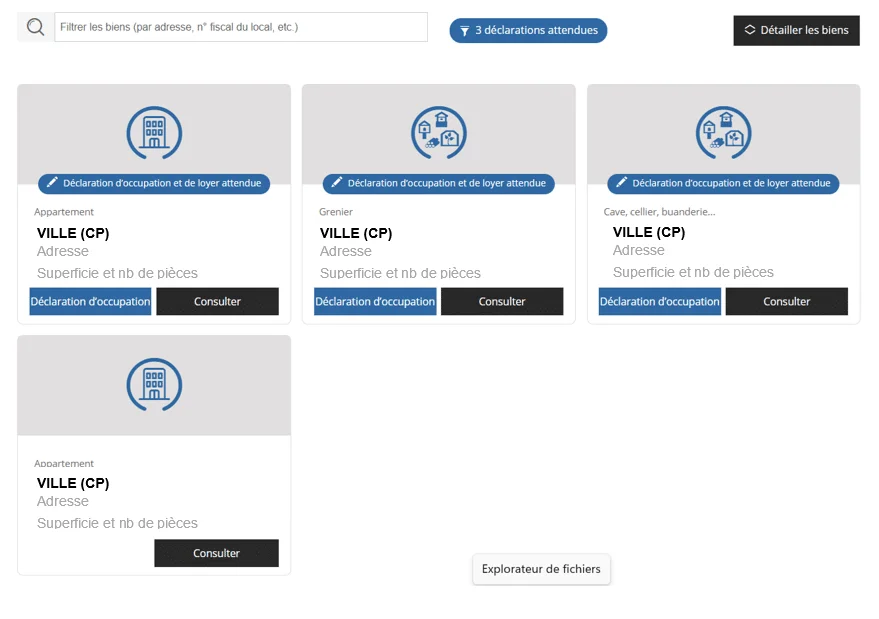Click pencil icon on Appartement declaration badge

coord(52,183)
